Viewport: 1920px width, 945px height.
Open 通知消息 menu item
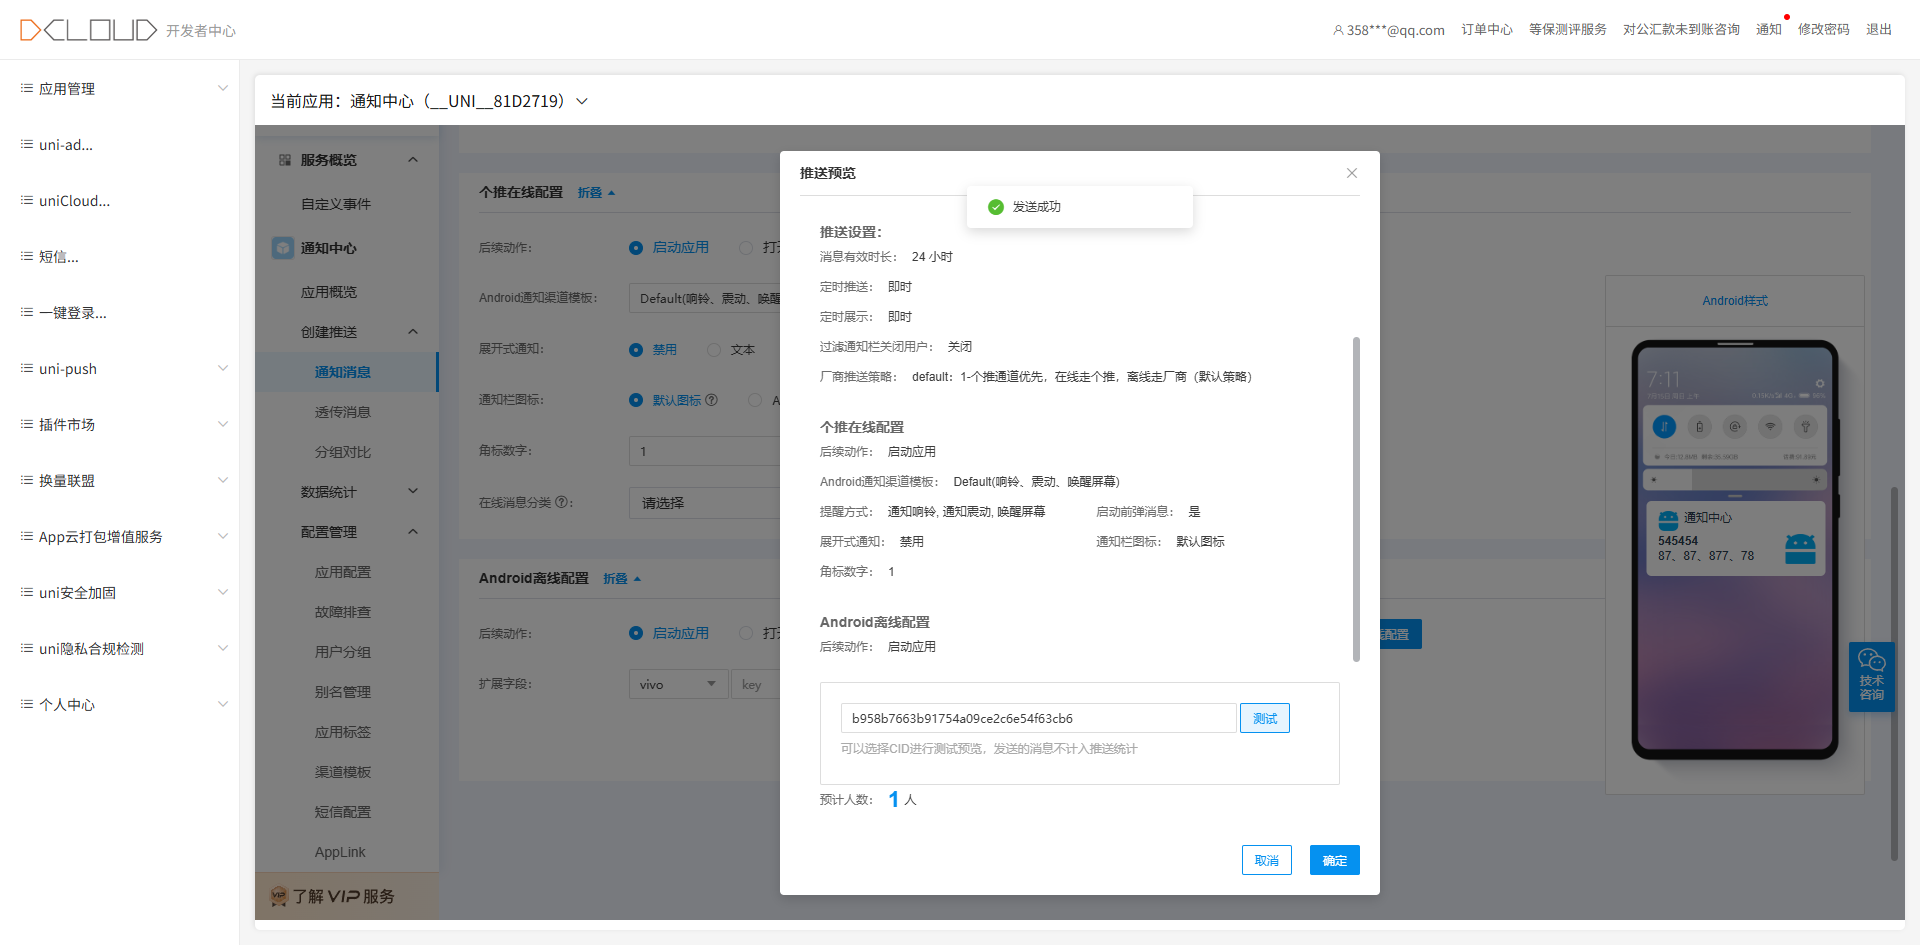[x=343, y=372]
